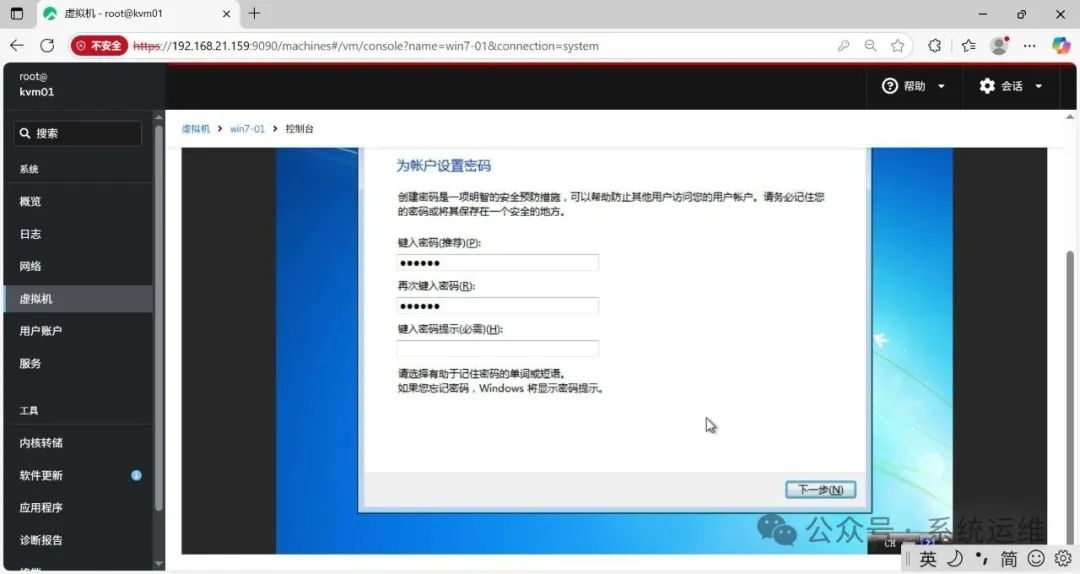Open the IME settings gear icon
The height and width of the screenshot is (574, 1080).
tap(1063, 558)
